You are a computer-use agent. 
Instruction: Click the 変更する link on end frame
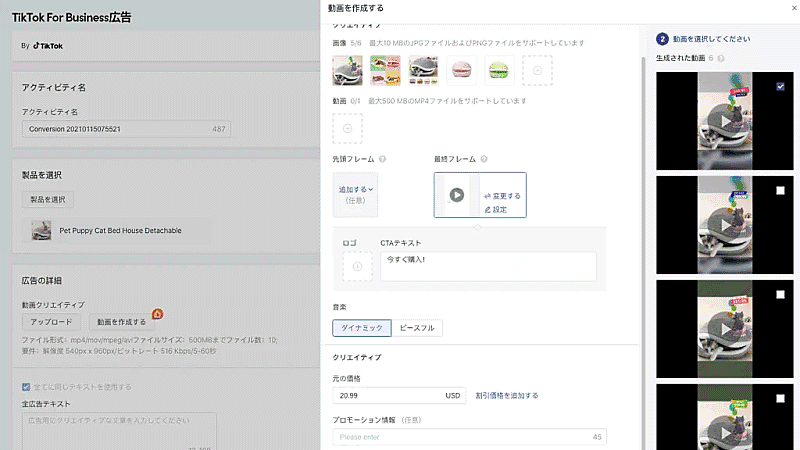coord(502,196)
